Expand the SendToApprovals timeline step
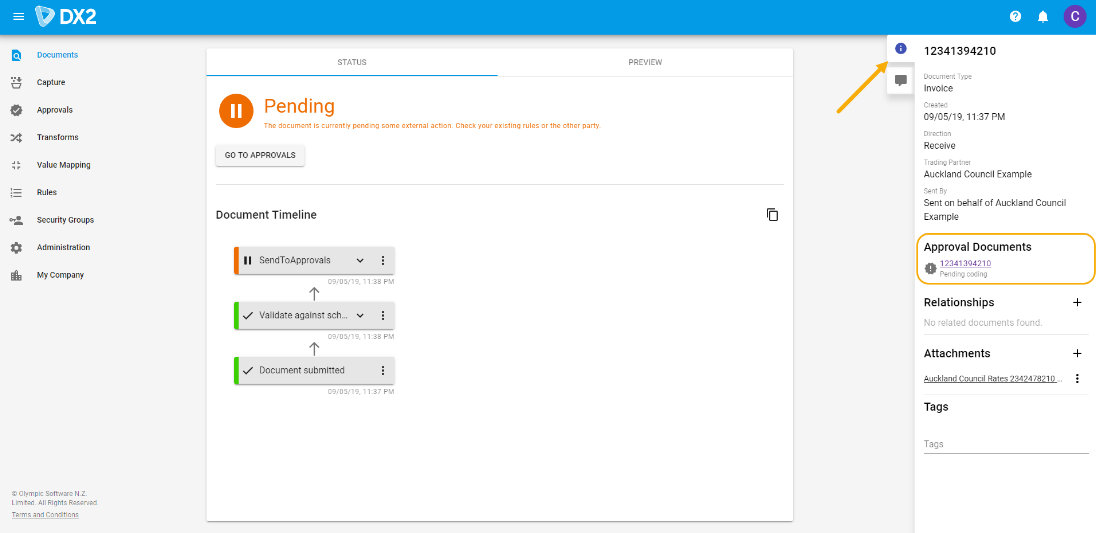This screenshot has width=1096, height=533. pyautogui.click(x=360, y=261)
